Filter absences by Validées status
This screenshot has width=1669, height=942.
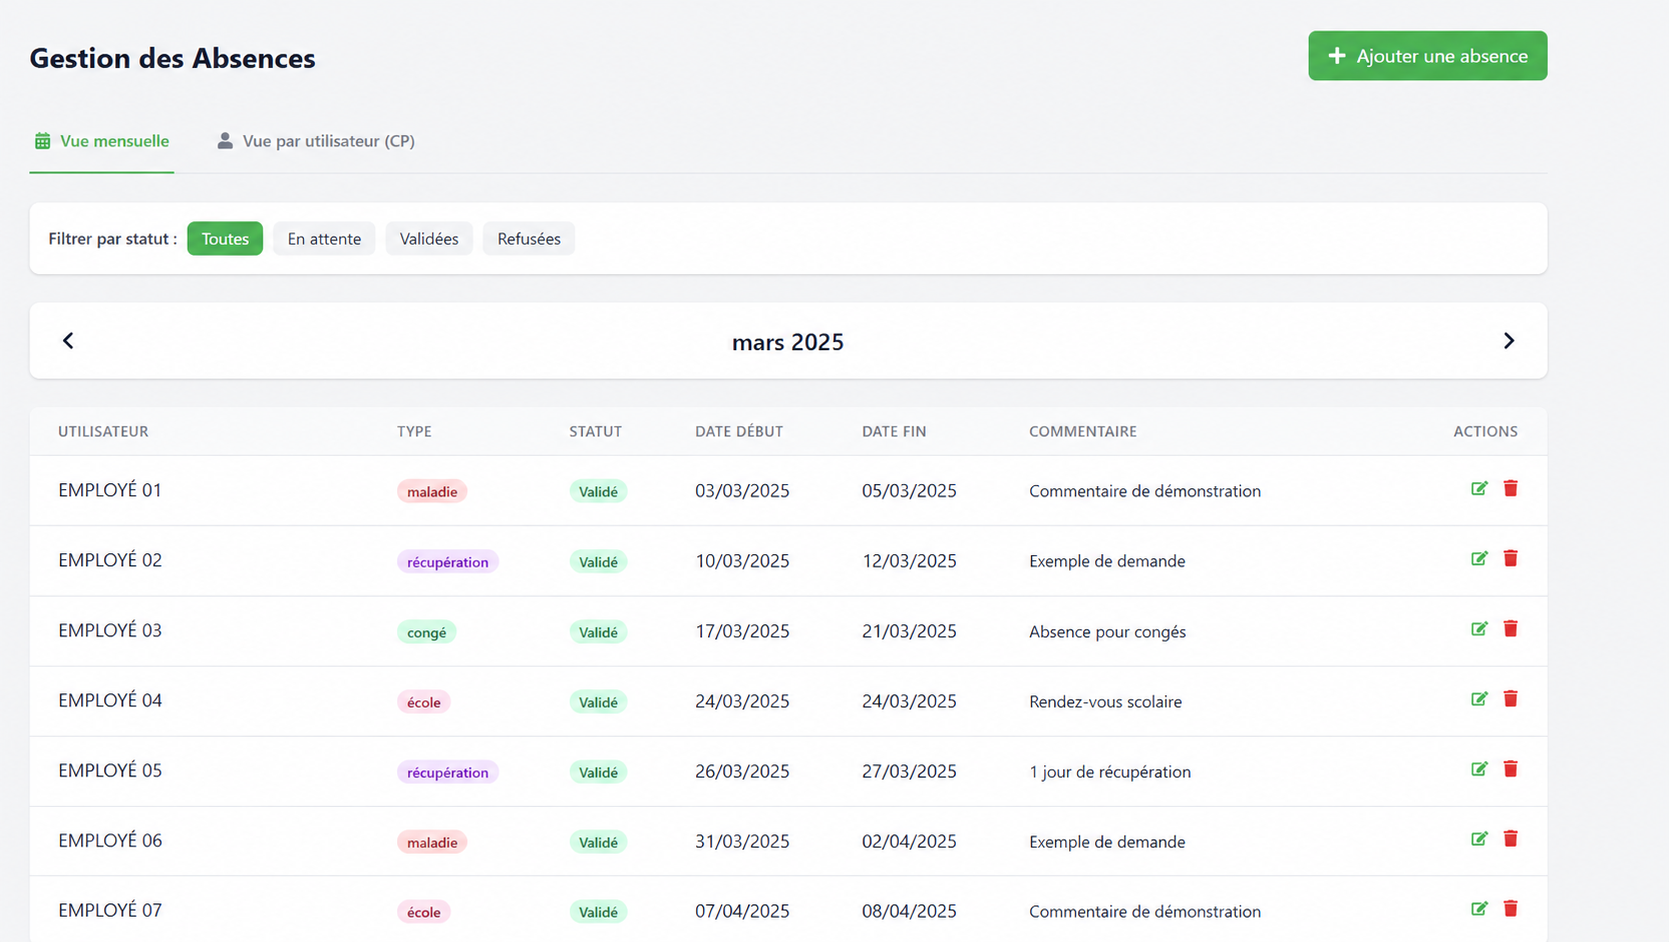tap(429, 238)
